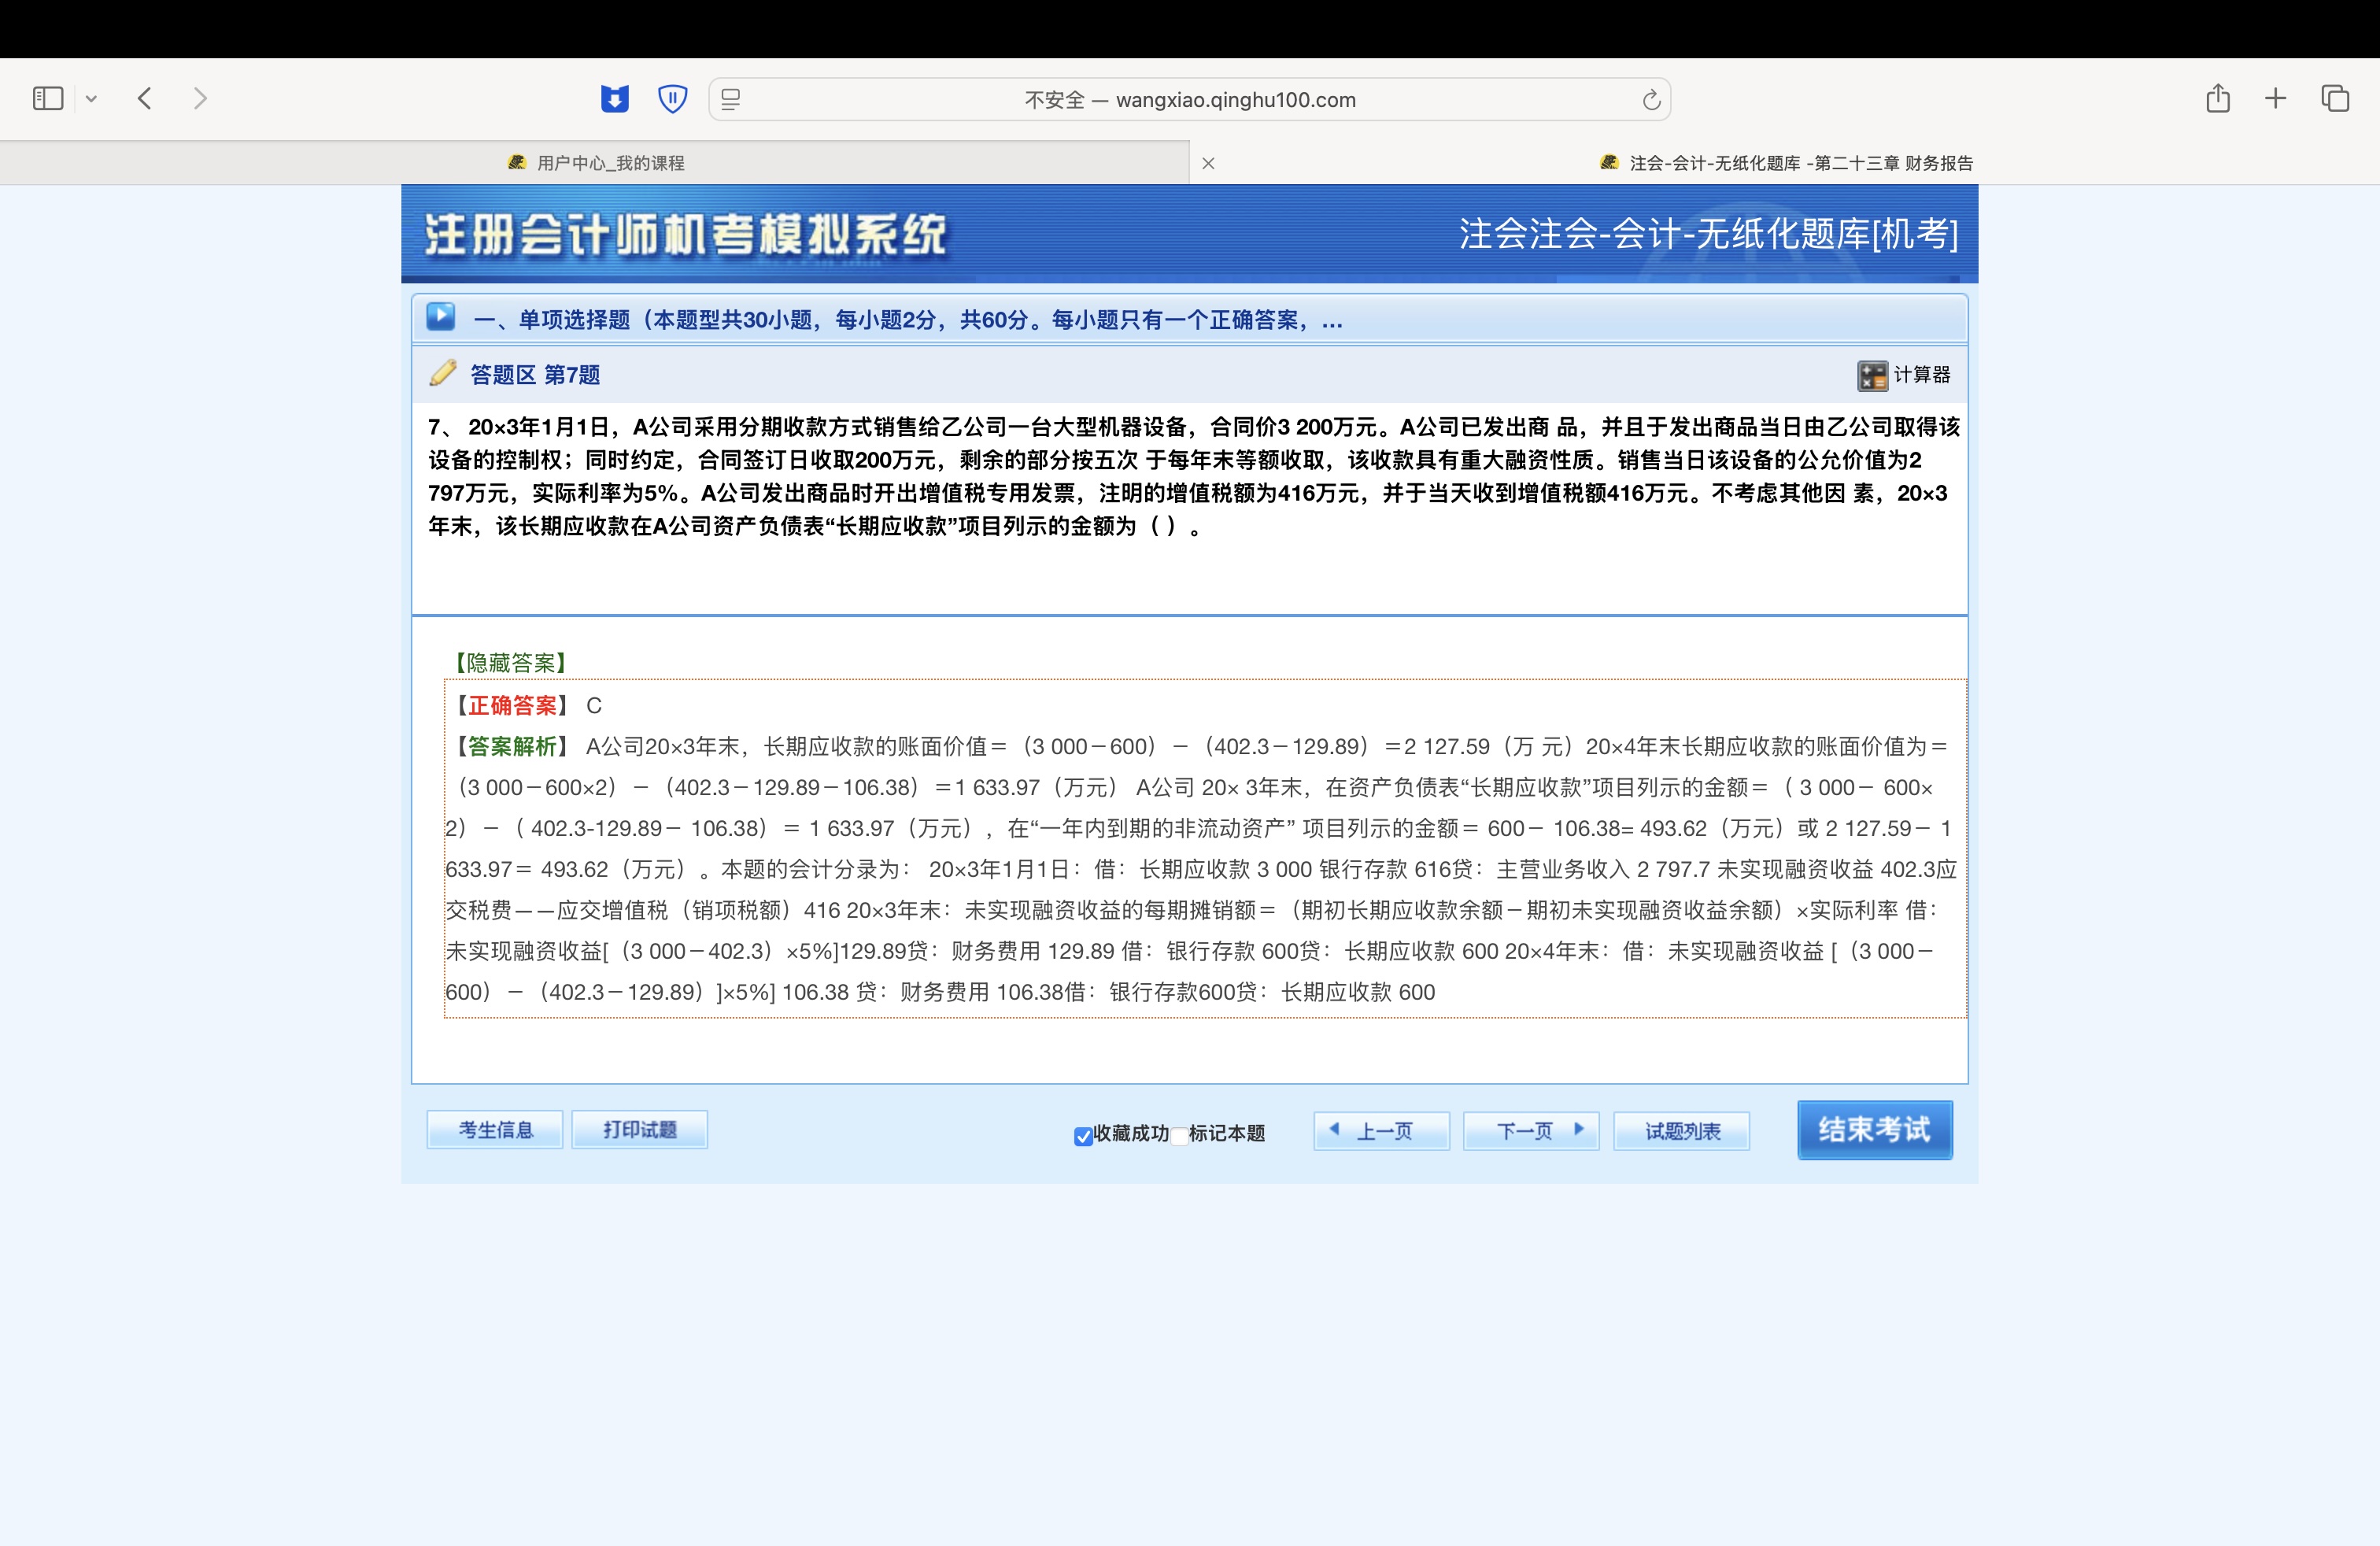Viewport: 2380px width, 1546px height.
Task: Open the page reader menu icon in address bar
Action: (x=731, y=99)
